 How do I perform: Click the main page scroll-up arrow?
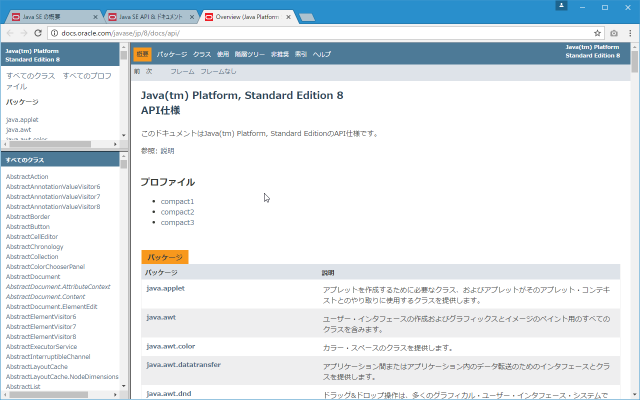tap(634, 47)
